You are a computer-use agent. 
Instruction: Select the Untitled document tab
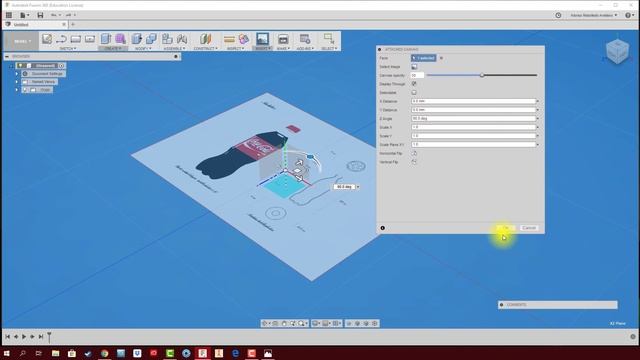(x=21, y=24)
